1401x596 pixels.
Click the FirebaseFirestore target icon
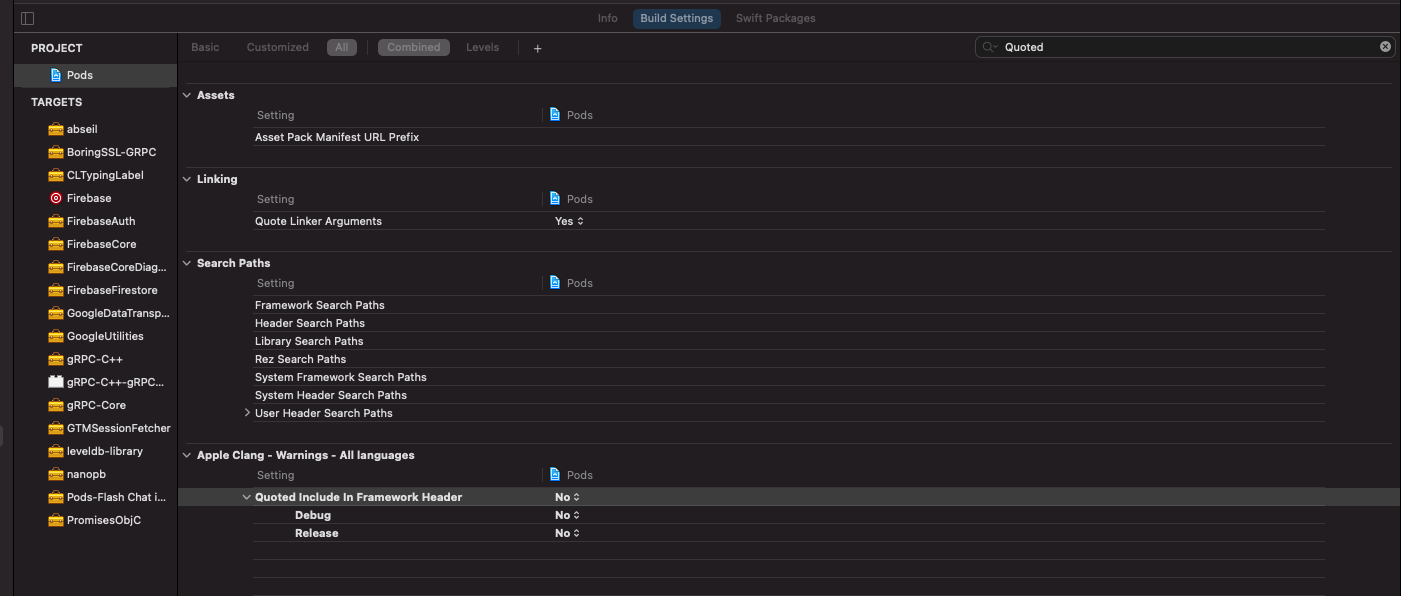[56, 290]
